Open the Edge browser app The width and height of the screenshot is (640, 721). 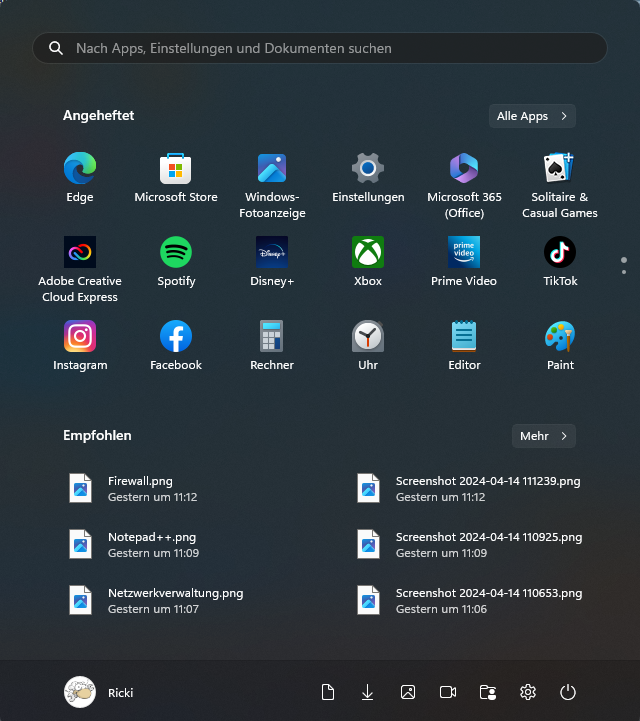click(80, 169)
